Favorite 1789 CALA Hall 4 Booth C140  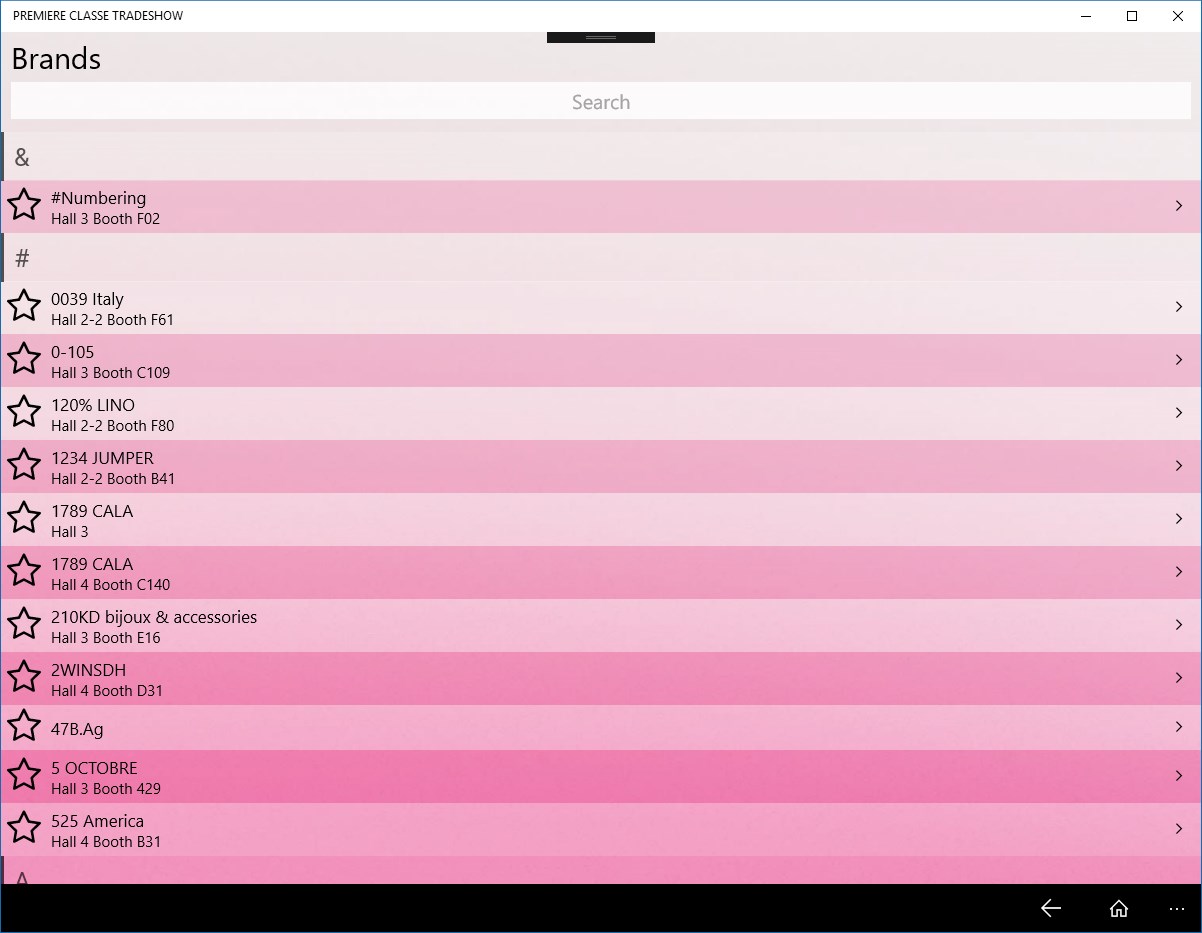coord(24,571)
